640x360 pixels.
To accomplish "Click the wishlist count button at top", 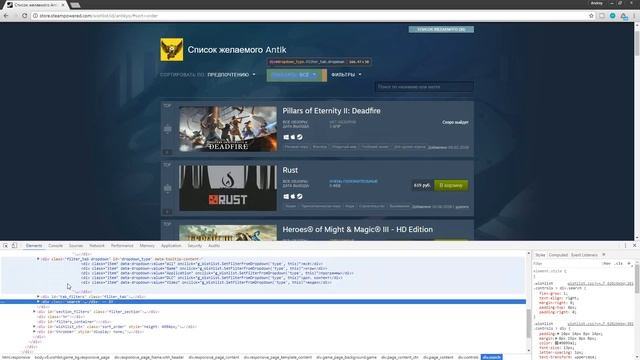I will (441, 29).
